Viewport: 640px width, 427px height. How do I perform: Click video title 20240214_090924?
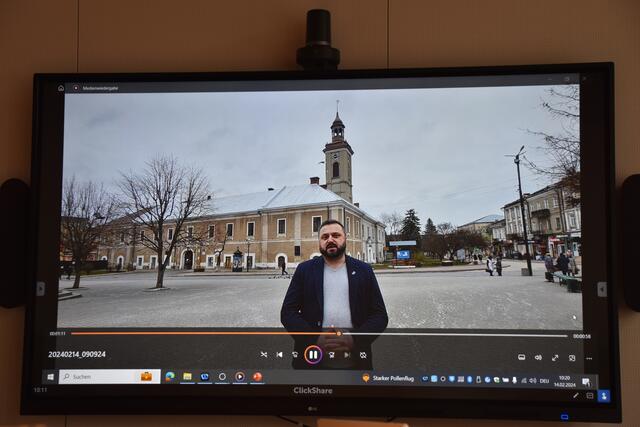77,354
